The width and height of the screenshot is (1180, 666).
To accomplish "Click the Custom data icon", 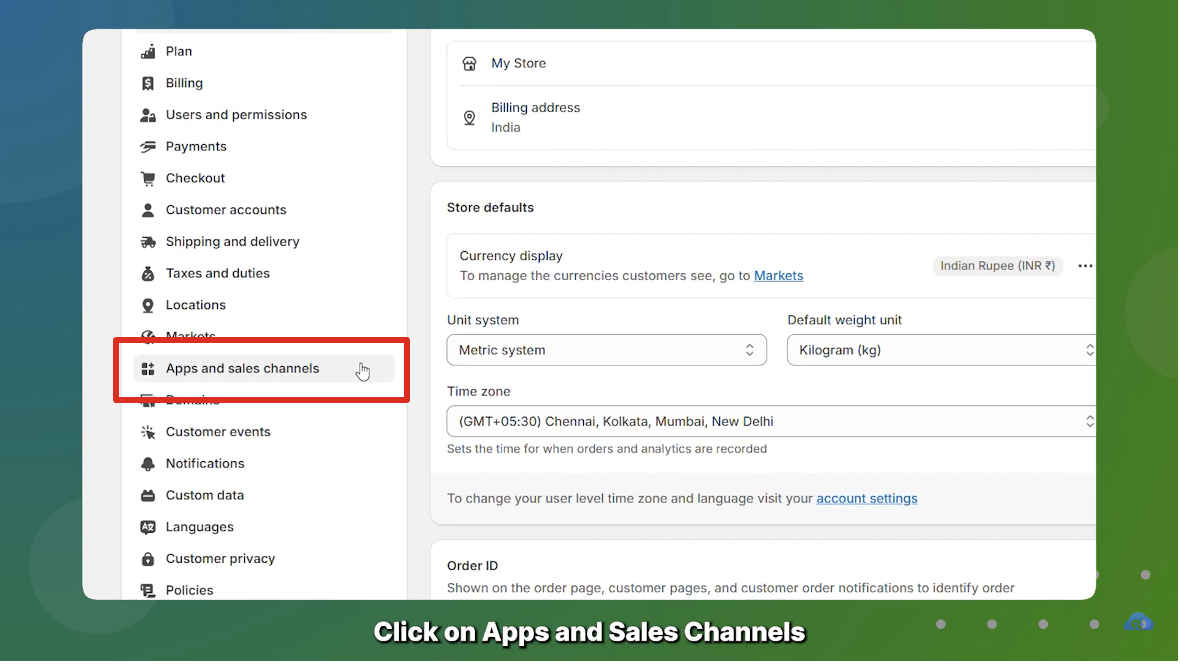I will 148,495.
